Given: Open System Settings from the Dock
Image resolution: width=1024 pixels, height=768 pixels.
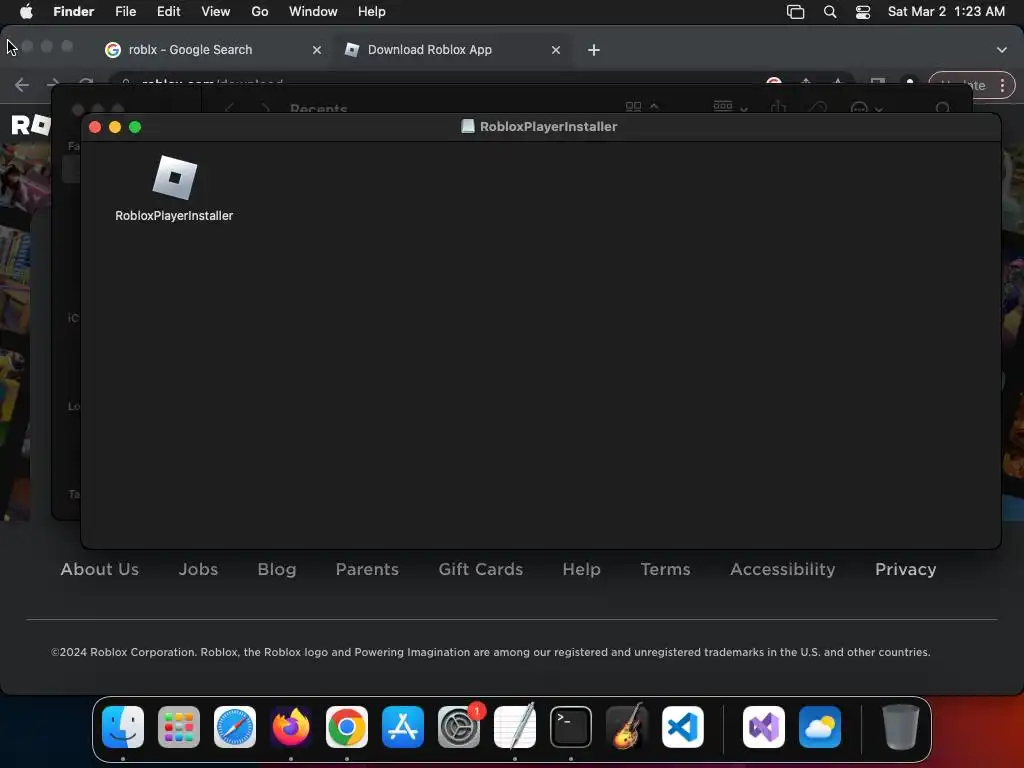Looking at the screenshot, I should click(x=458, y=727).
